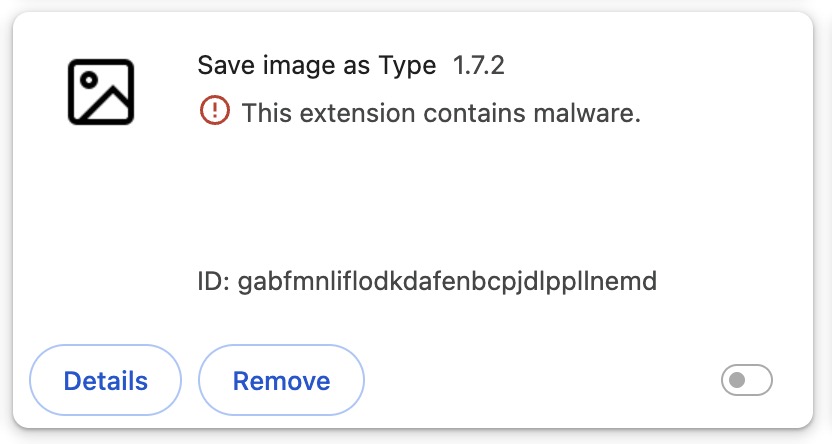Click the red malware warning icon
This screenshot has height=444, width=832.
click(x=214, y=111)
